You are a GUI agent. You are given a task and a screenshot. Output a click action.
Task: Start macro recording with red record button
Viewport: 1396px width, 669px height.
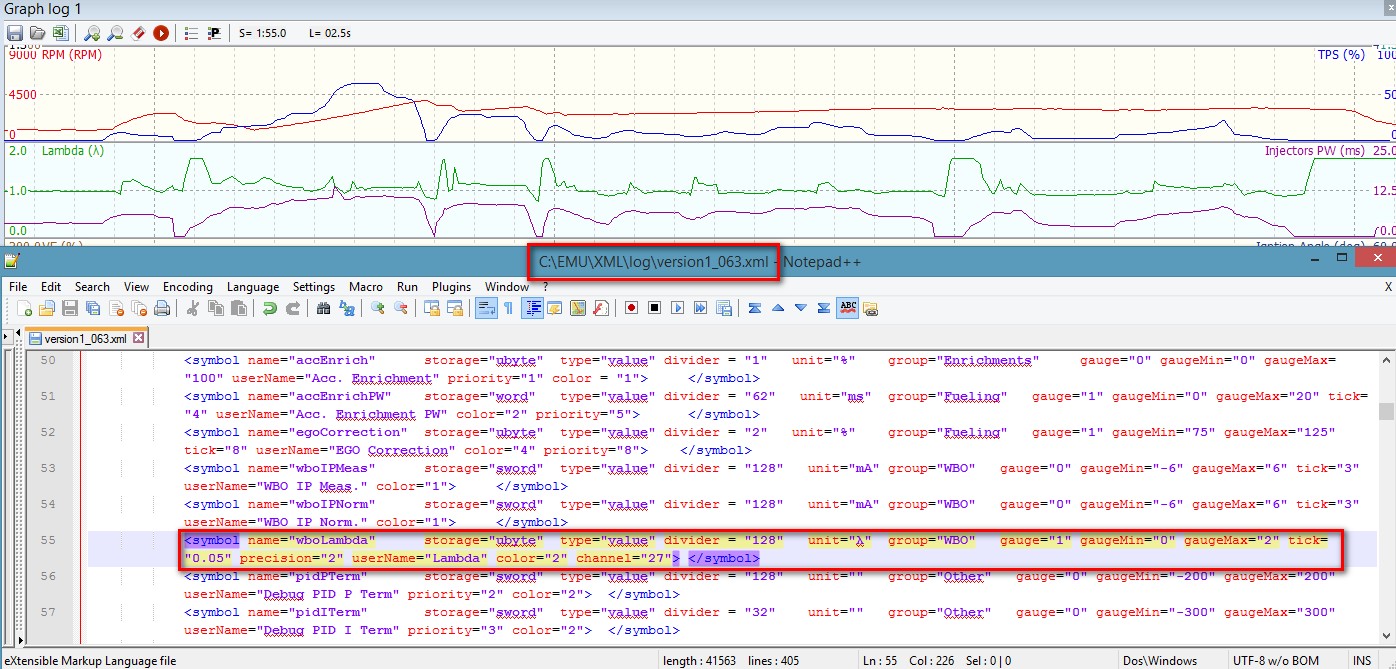point(631,308)
